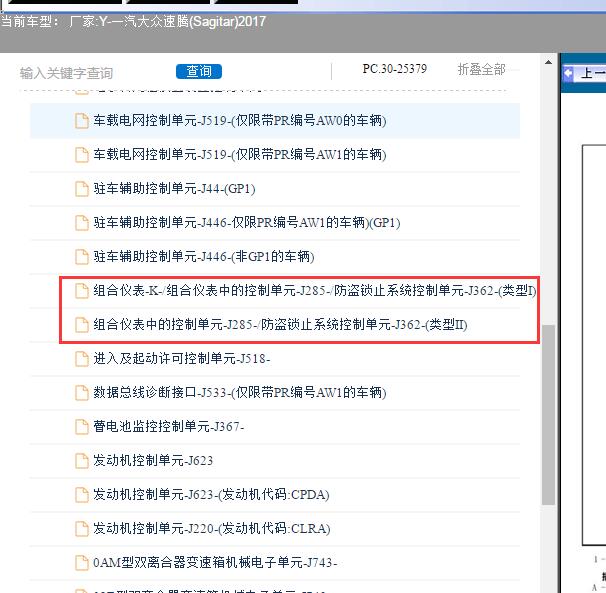Screen dimensions: 606x593
Task: Open 车载电网控制单元-J519 AW0 document
Action: point(240,121)
